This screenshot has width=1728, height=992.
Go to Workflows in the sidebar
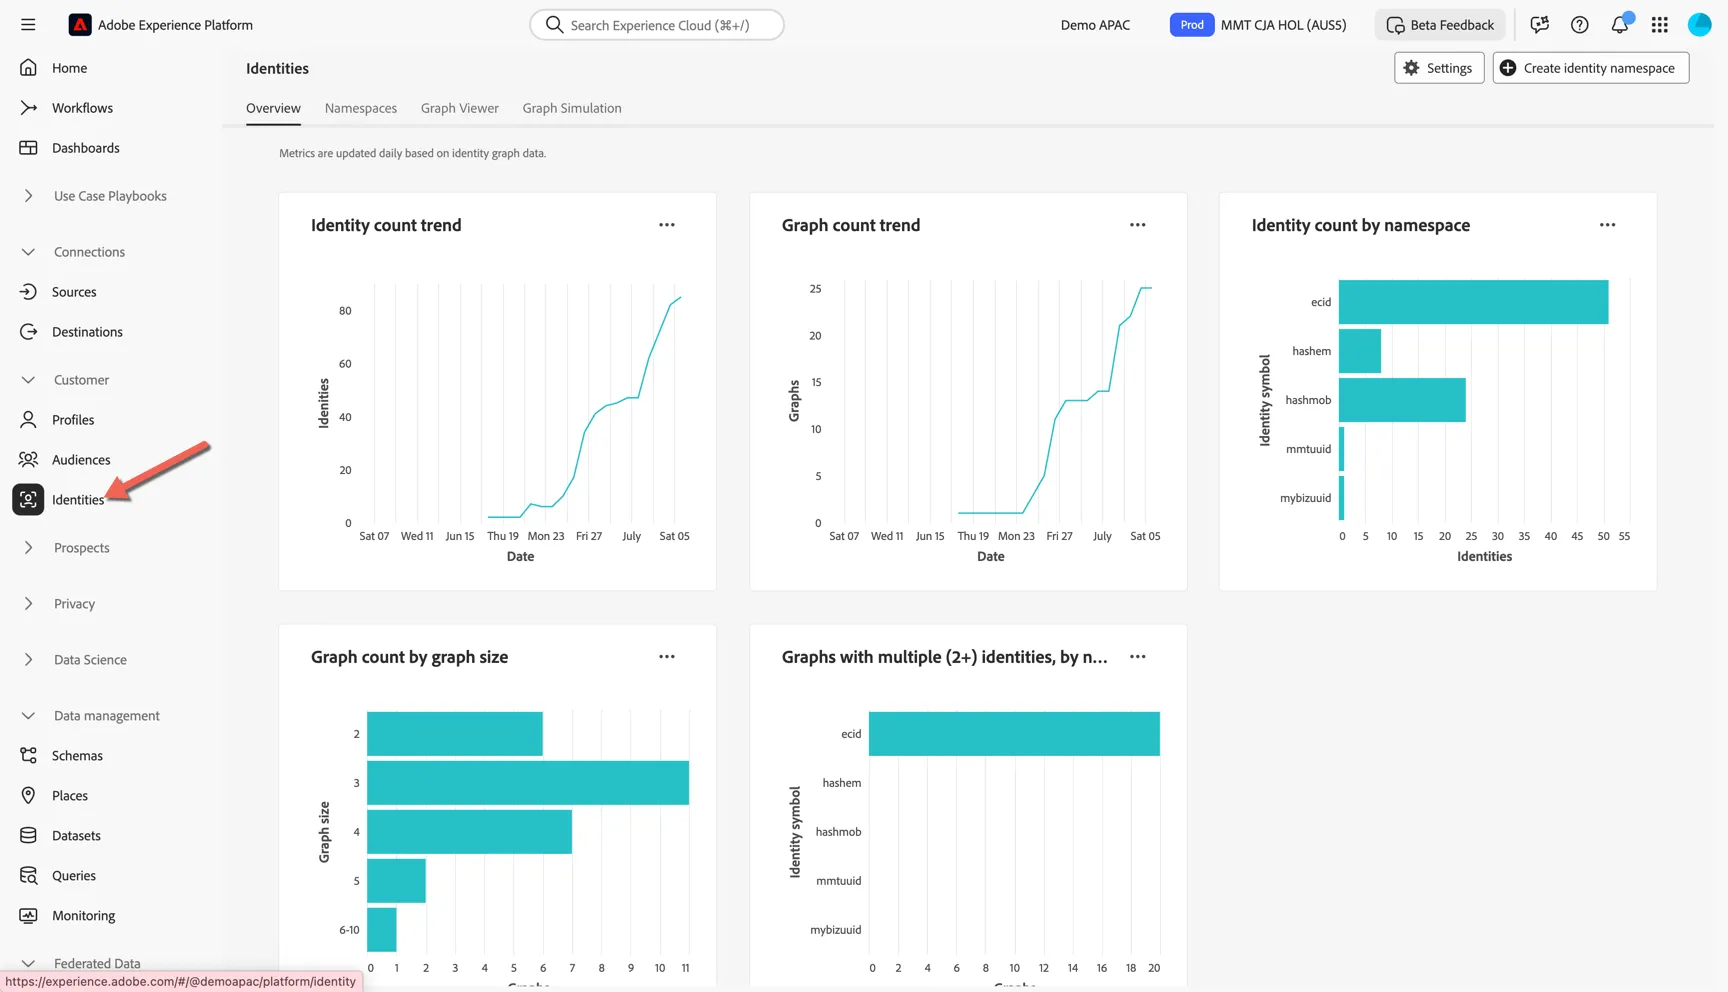click(x=82, y=108)
